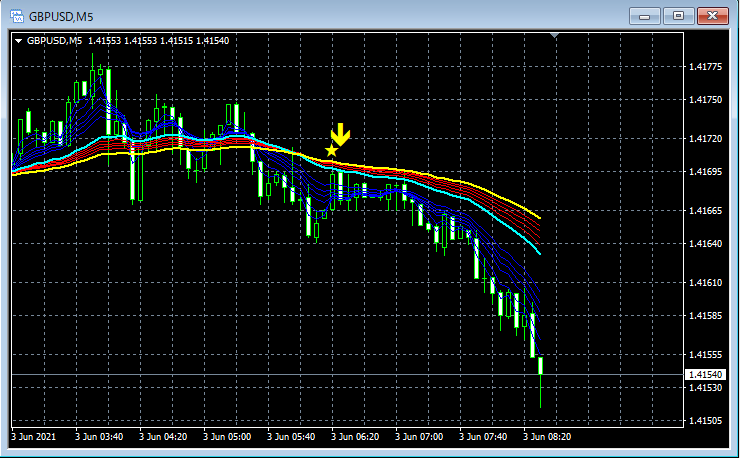Click the 1.41640 price scale value
Image resolution: width=741 pixels, height=458 pixels.
click(x=705, y=243)
